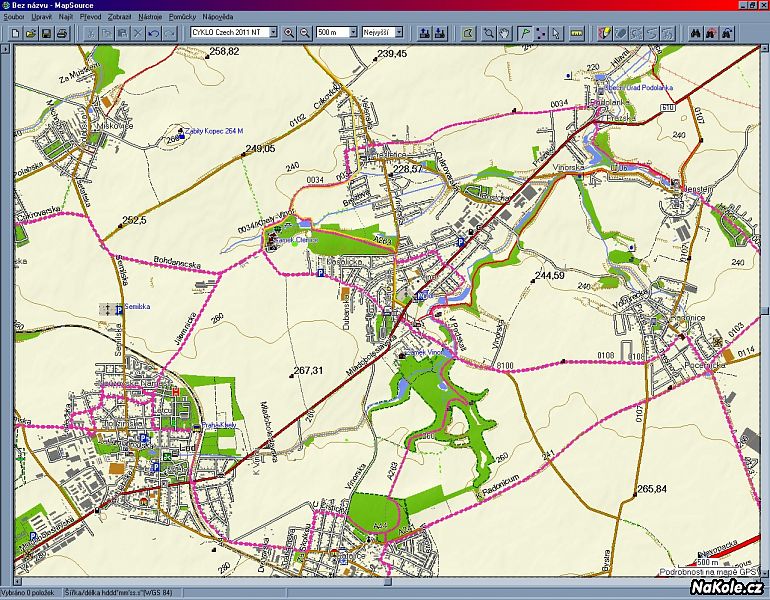Undo the last action with the blue arrow
The width and height of the screenshot is (770, 600).
tap(154, 33)
